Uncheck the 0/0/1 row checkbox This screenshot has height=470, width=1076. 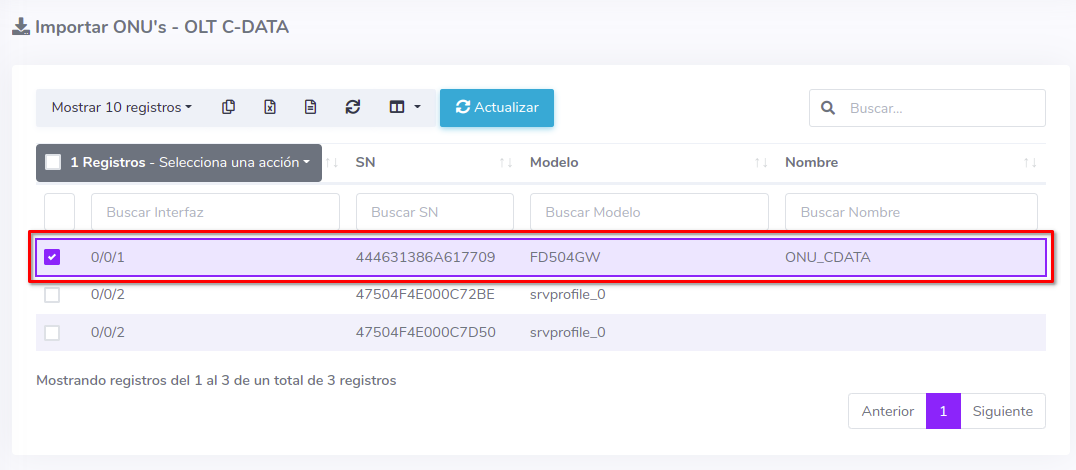52,257
